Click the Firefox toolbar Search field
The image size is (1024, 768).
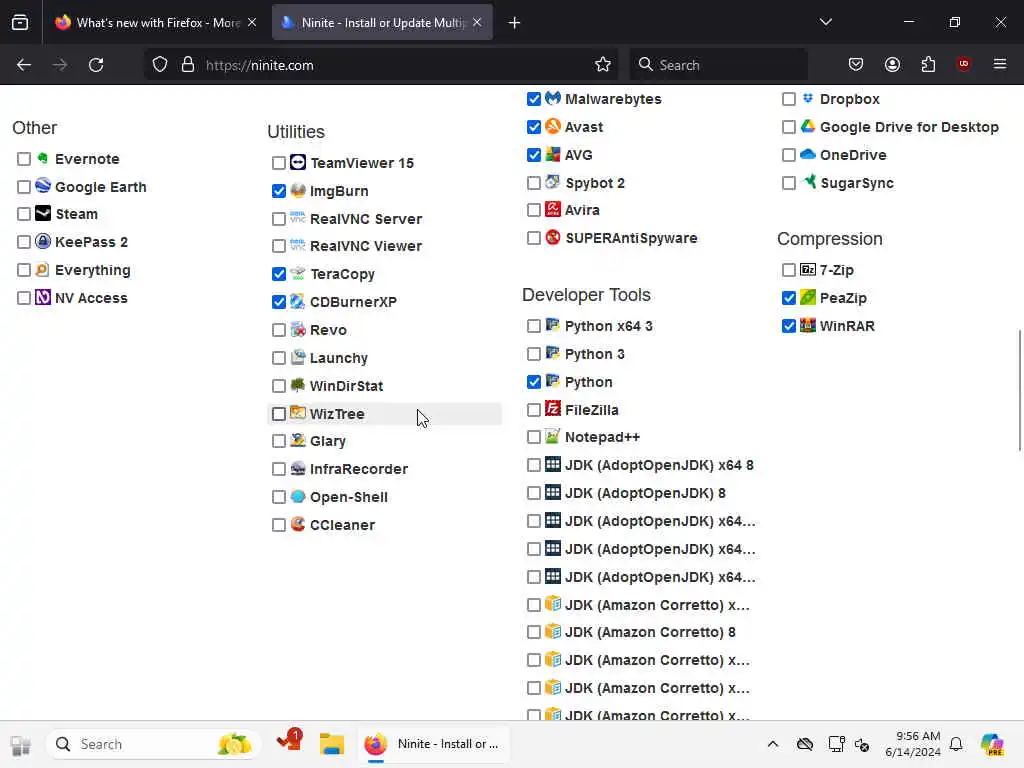pyautogui.click(x=718, y=65)
